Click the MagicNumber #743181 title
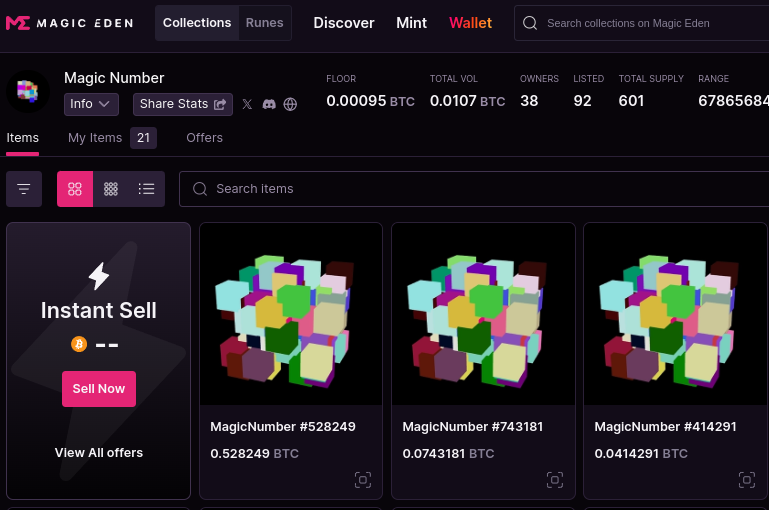 pyautogui.click(x=473, y=427)
